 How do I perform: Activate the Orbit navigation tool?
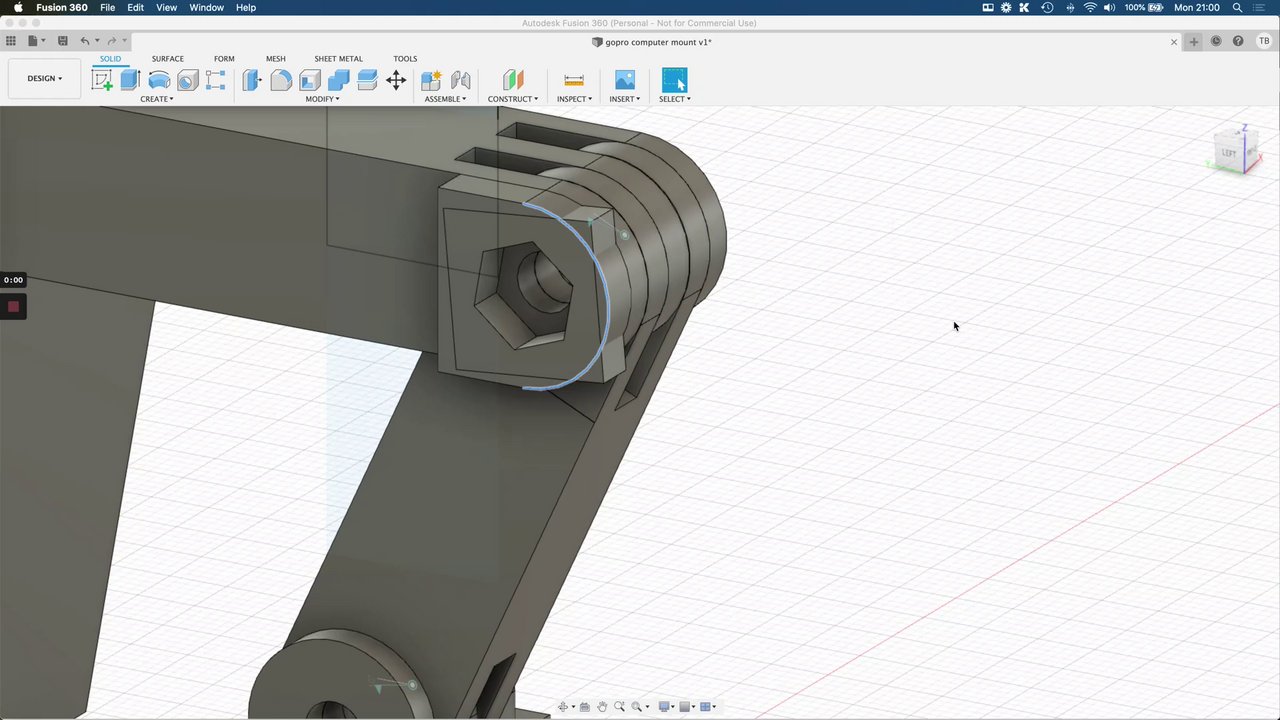563,707
